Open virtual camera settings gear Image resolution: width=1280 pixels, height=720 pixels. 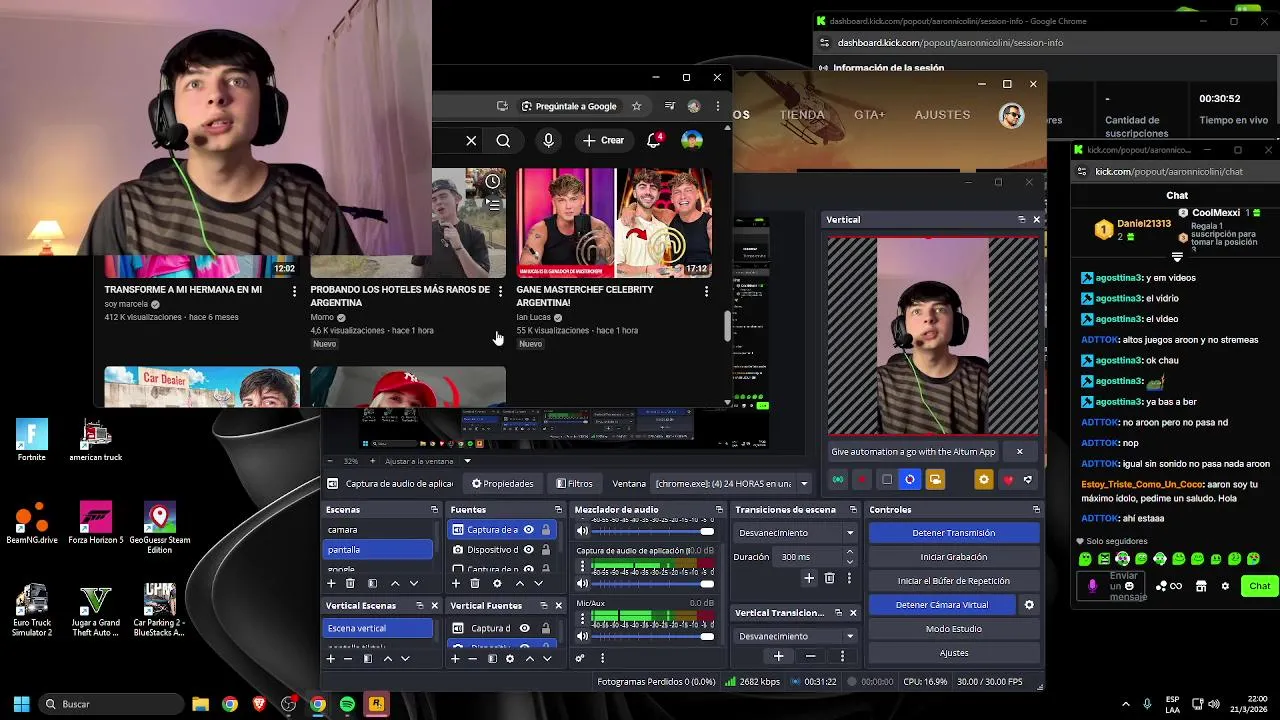tap(1029, 605)
